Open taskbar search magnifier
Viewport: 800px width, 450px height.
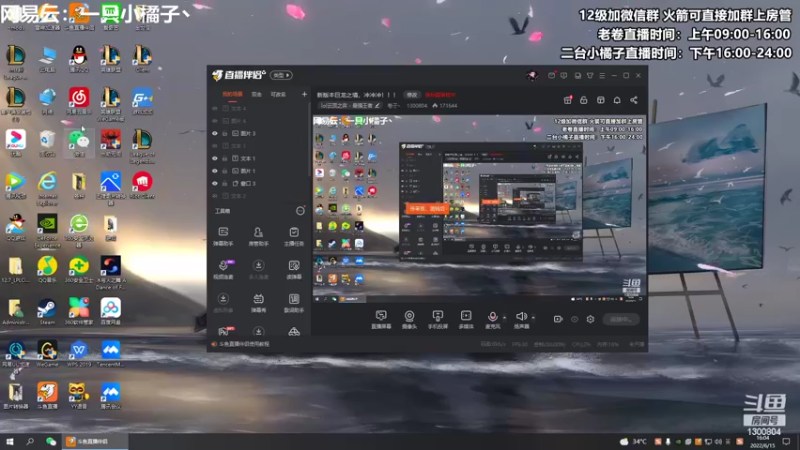click(x=30, y=441)
